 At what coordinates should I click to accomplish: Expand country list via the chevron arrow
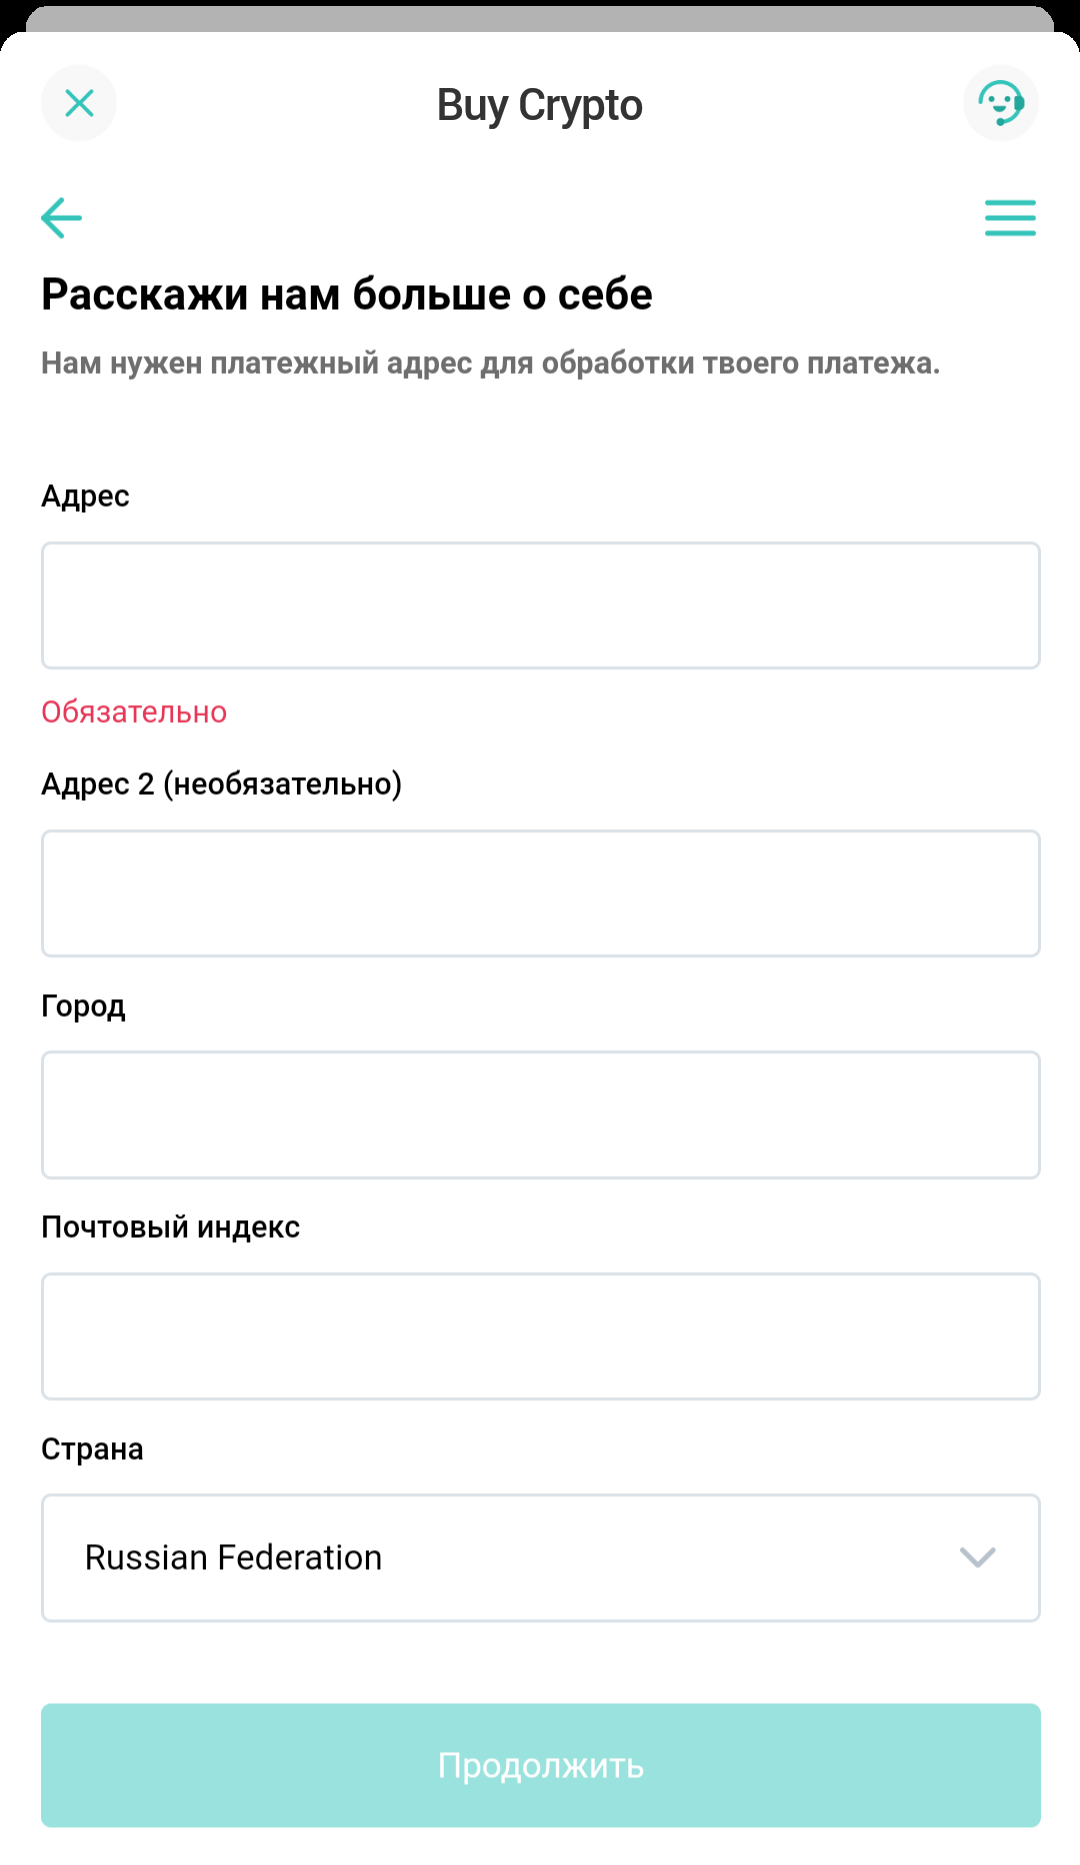[977, 1558]
